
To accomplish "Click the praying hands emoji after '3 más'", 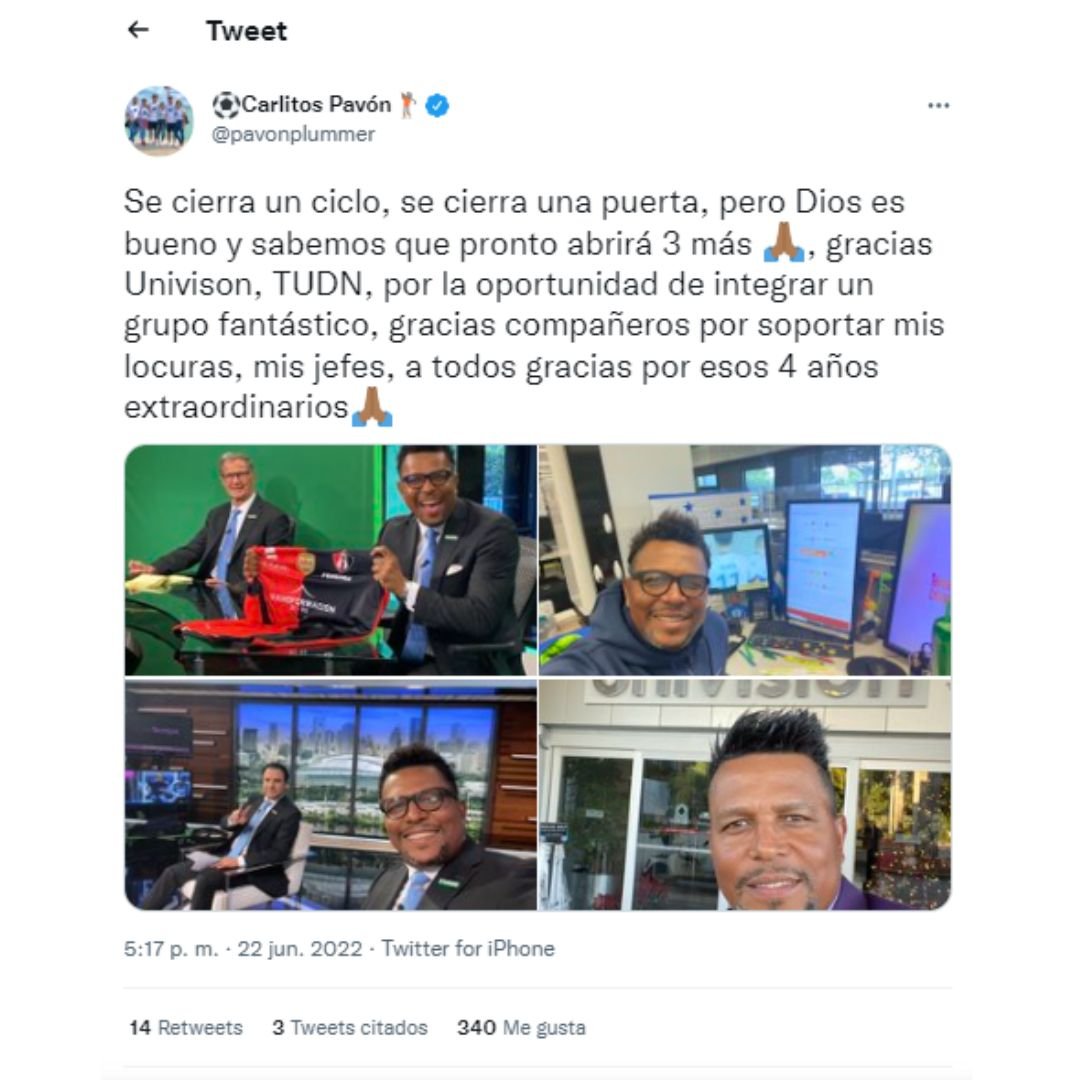I will click(x=784, y=242).
